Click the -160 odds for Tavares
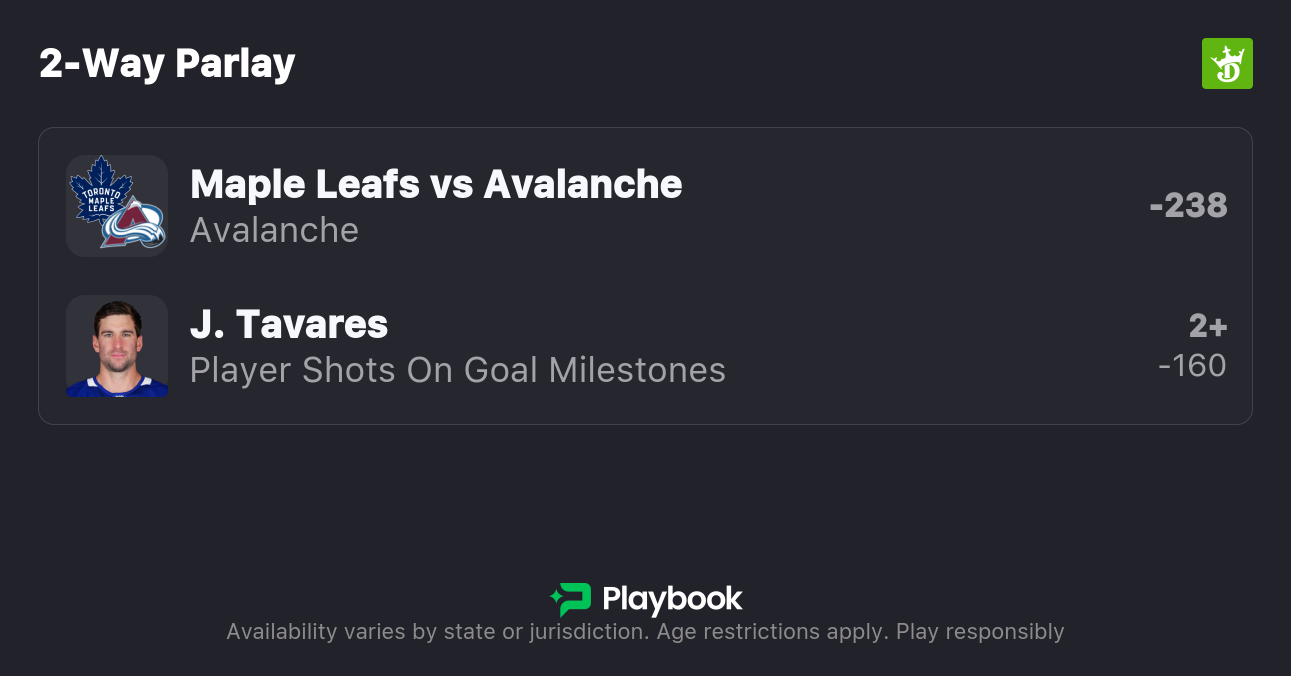This screenshot has width=1291, height=676. coord(1192,365)
